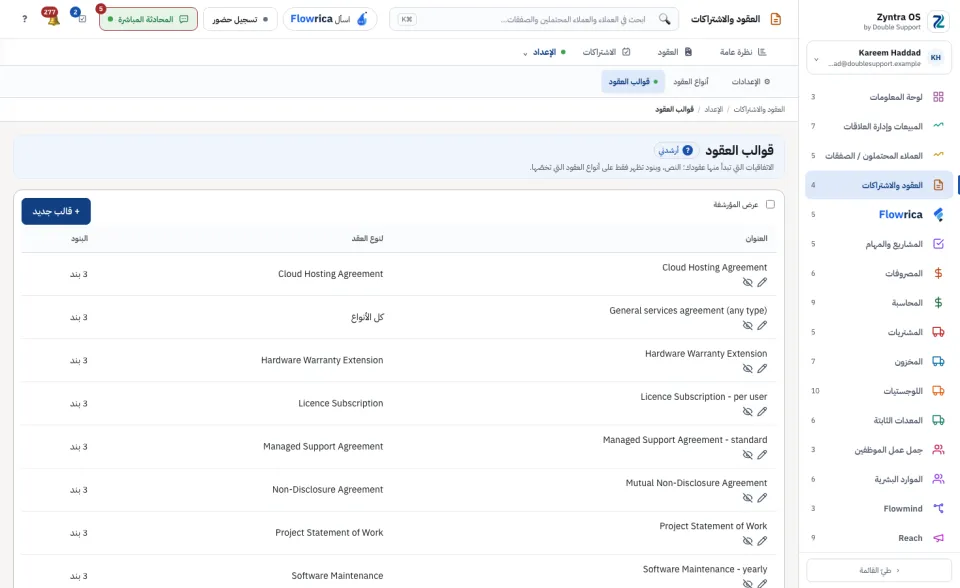
Task: Select العقود والاشتراكات sidebar item
Action: 879,185
